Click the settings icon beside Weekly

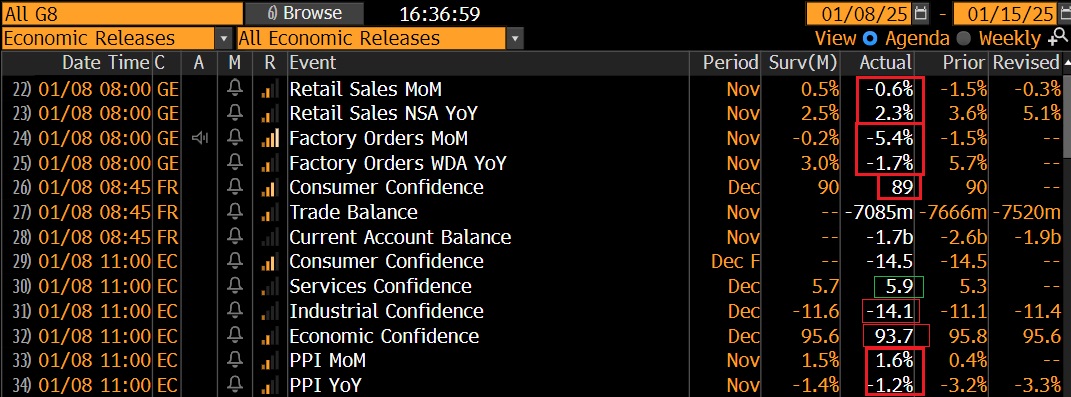[x=1057, y=38]
